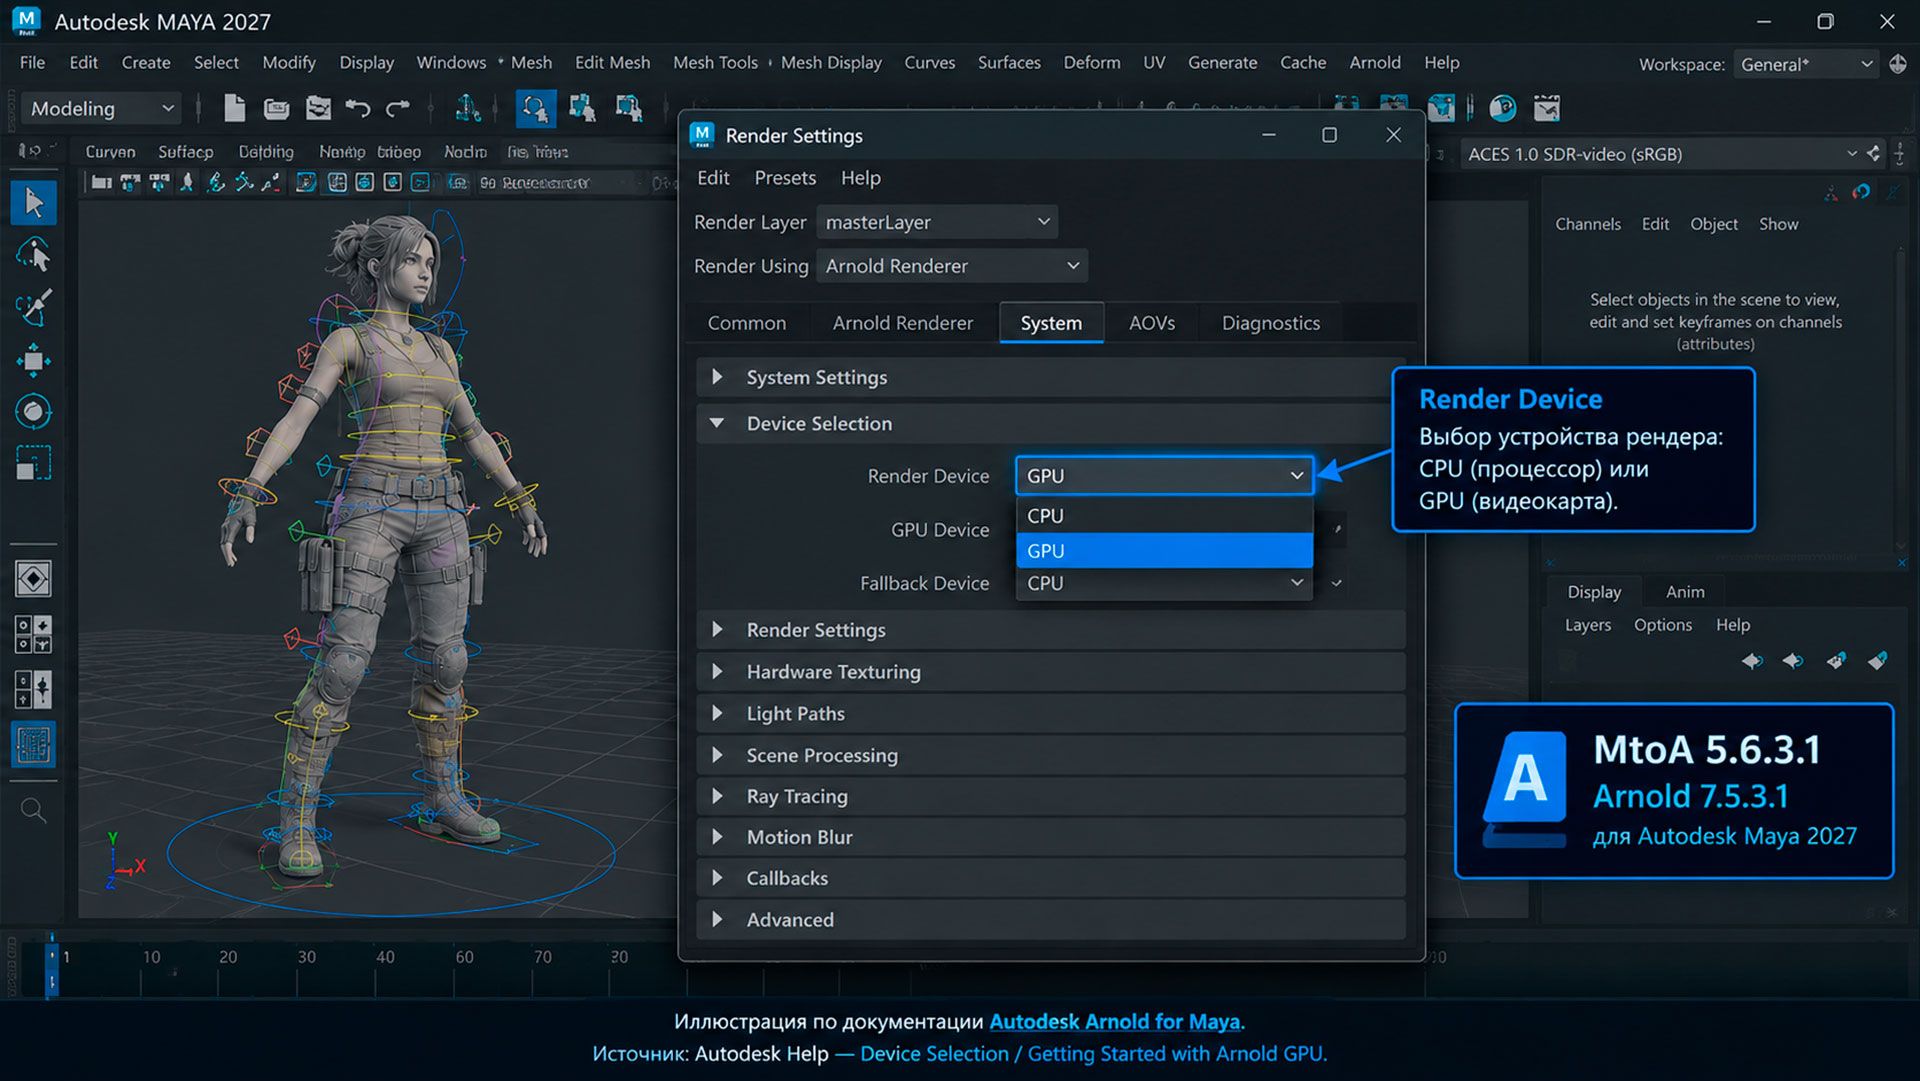Collapse the Device Selection section
The image size is (1920, 1081).
pos(717,423)
